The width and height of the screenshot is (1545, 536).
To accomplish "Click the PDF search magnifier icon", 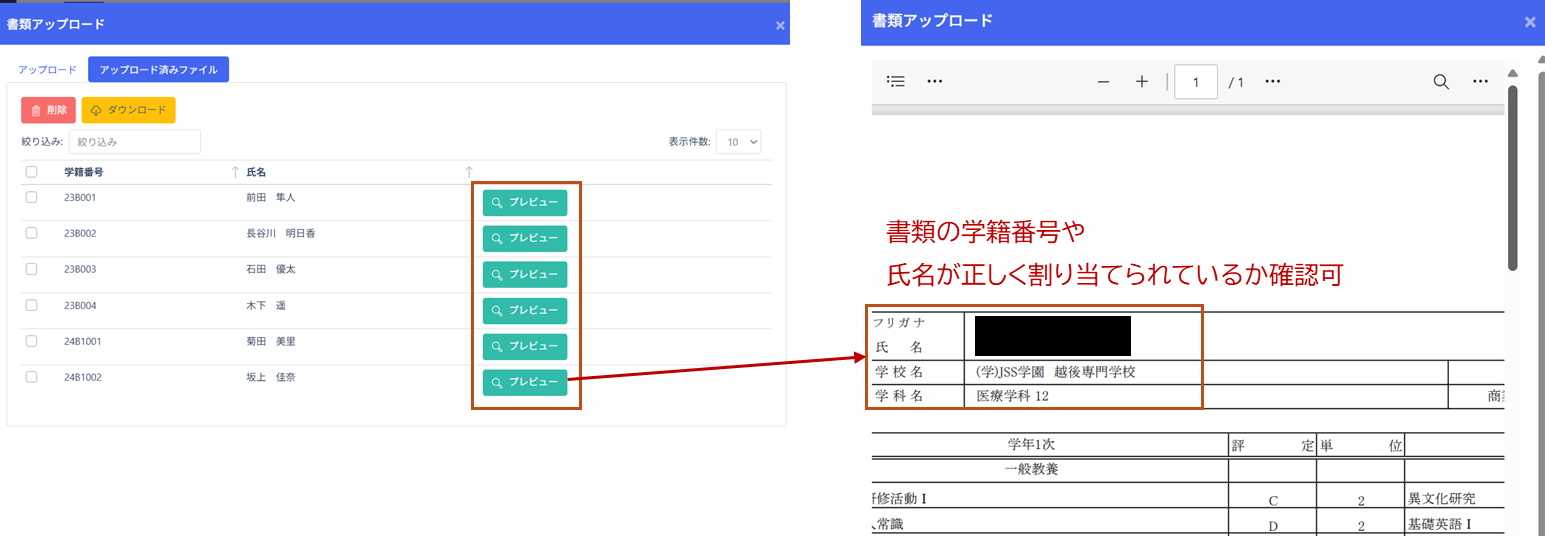I will [x=1441, y=82].
